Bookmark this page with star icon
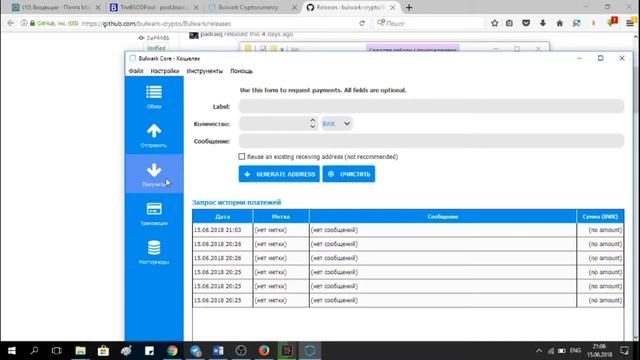Screen dimensions: 640x360 (x=494, y=23)
